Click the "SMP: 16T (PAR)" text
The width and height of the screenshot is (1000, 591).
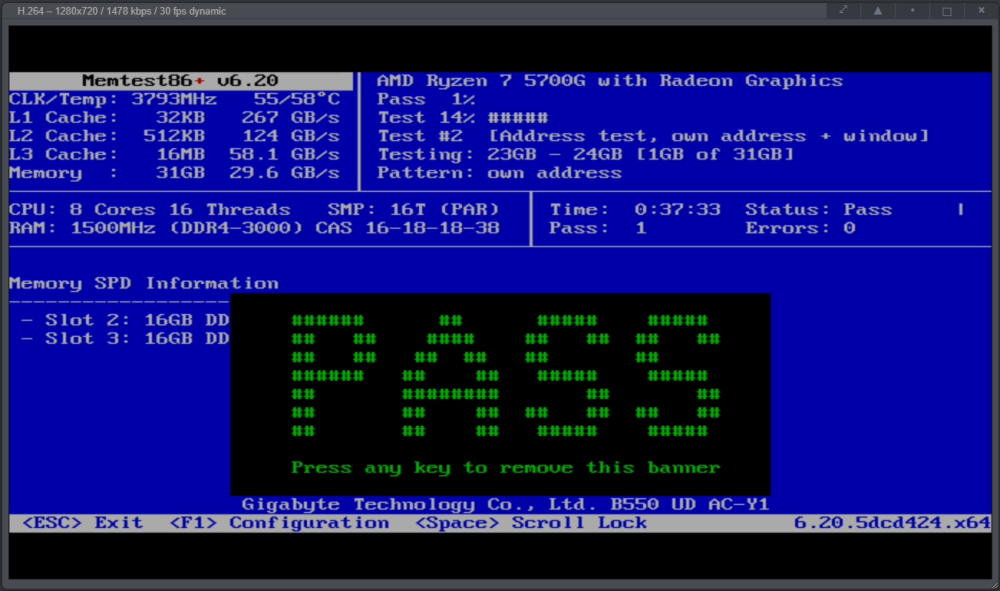(413, 210)
